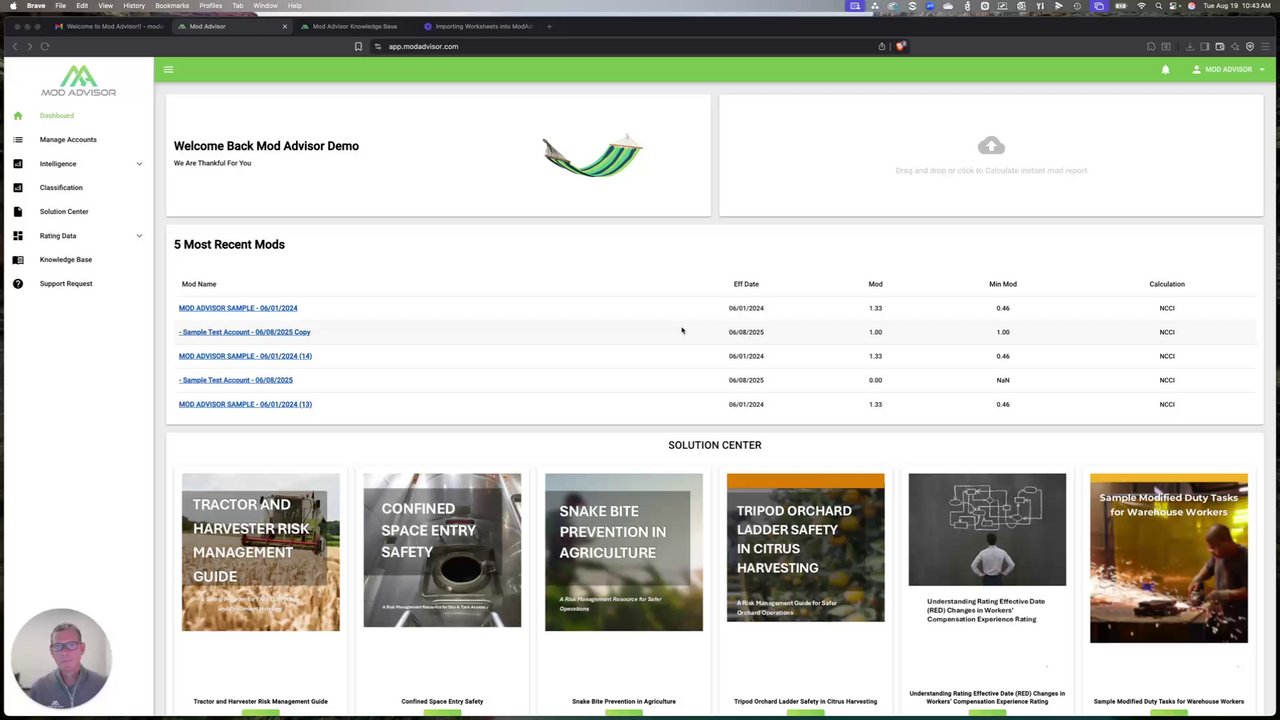Open the Brave main menu icon
The height and width of the screenshot is (720, 1280).
coord(1265,46)
